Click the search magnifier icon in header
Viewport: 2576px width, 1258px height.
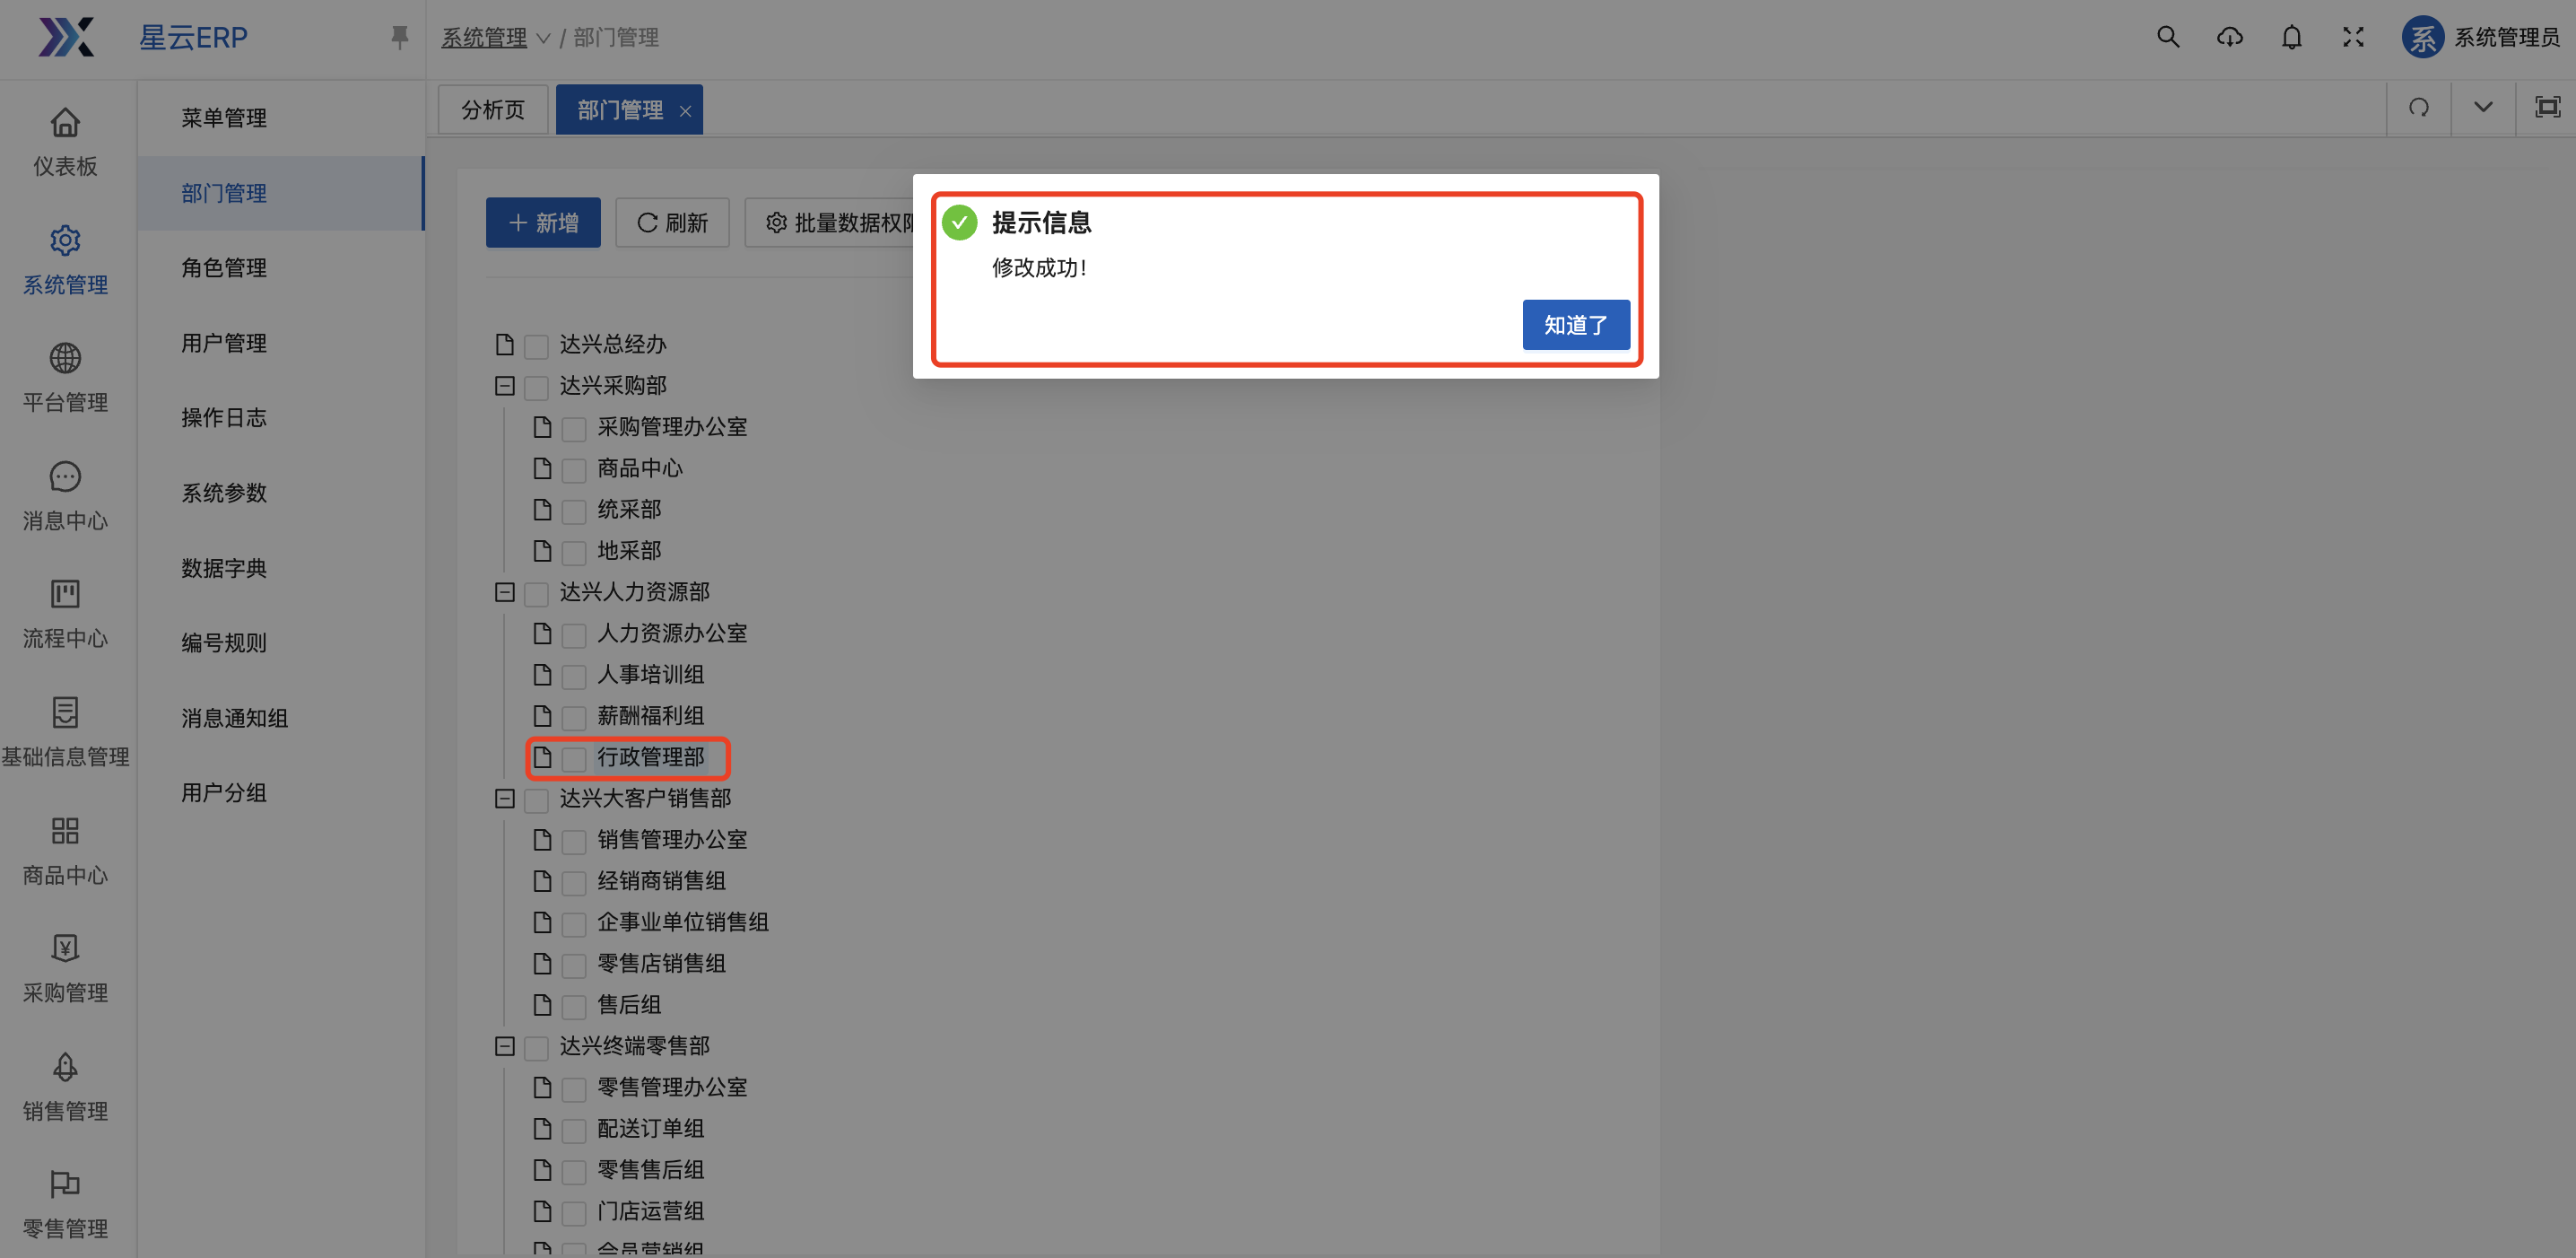click(x=2167, y=37)
